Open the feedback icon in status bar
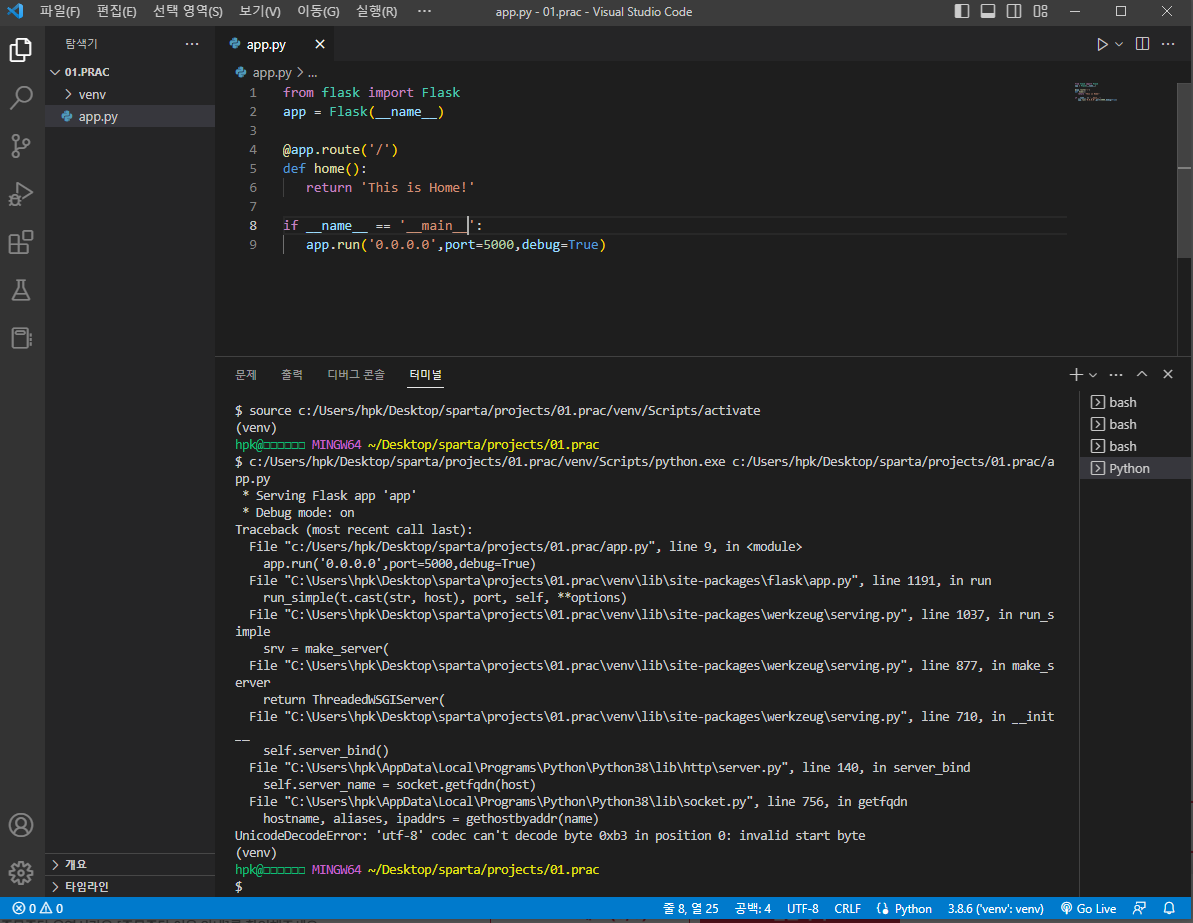1193x923 pixels. click(x=1139, y=909)
